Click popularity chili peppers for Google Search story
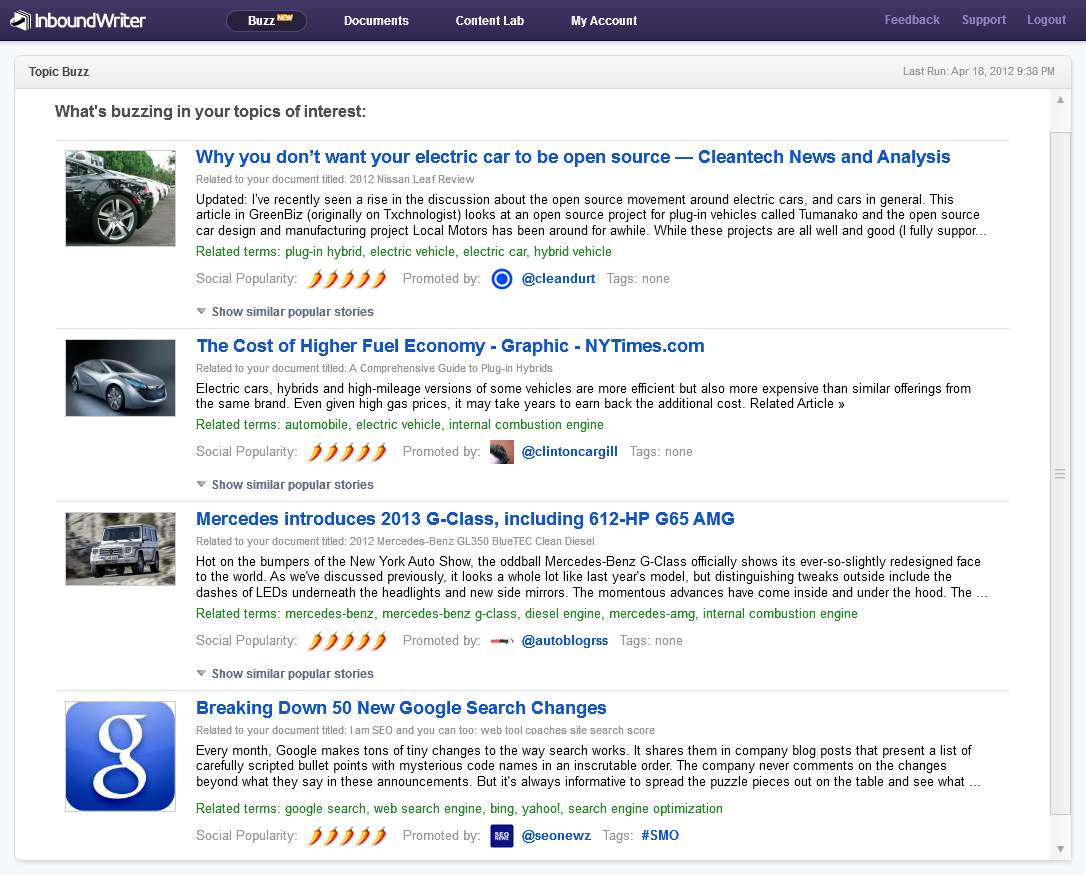The height and width of the screenshot is (875, 1086). tap(347, 836)
